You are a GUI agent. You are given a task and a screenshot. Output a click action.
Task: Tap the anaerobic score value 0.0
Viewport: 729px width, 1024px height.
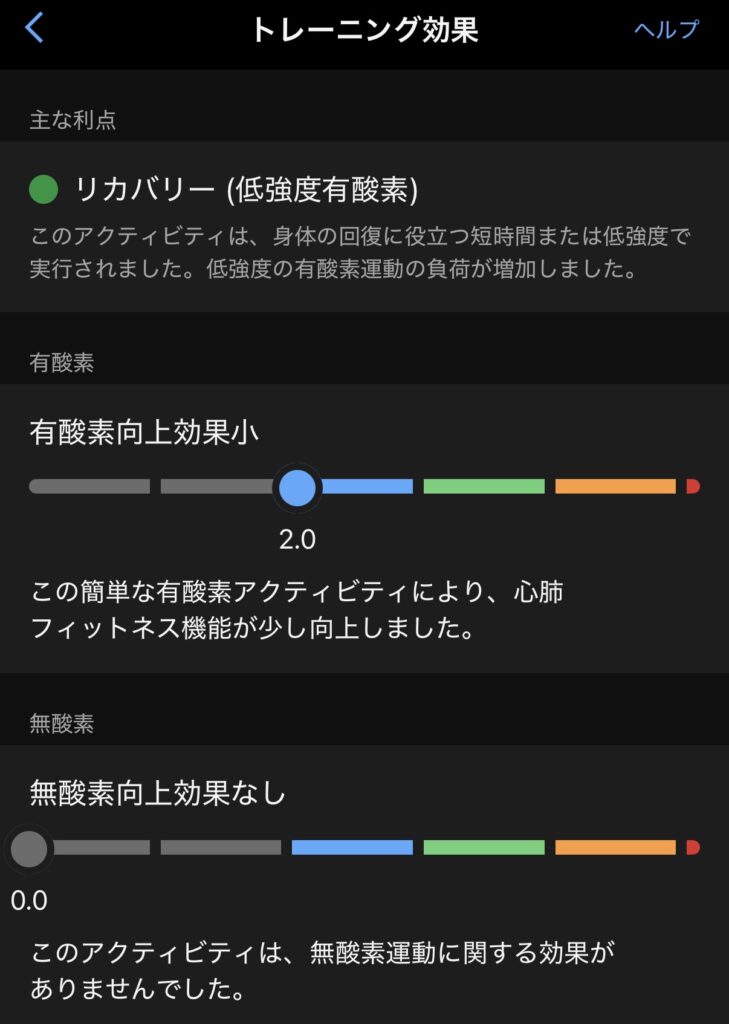[29, 901]
